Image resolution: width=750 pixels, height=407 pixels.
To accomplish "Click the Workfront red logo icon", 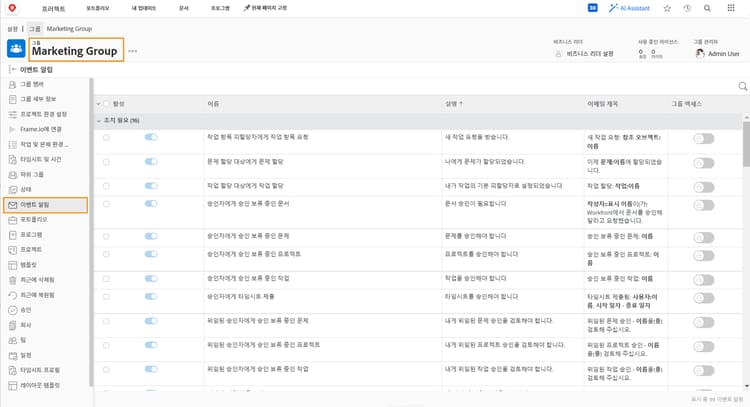I will 12,8.
